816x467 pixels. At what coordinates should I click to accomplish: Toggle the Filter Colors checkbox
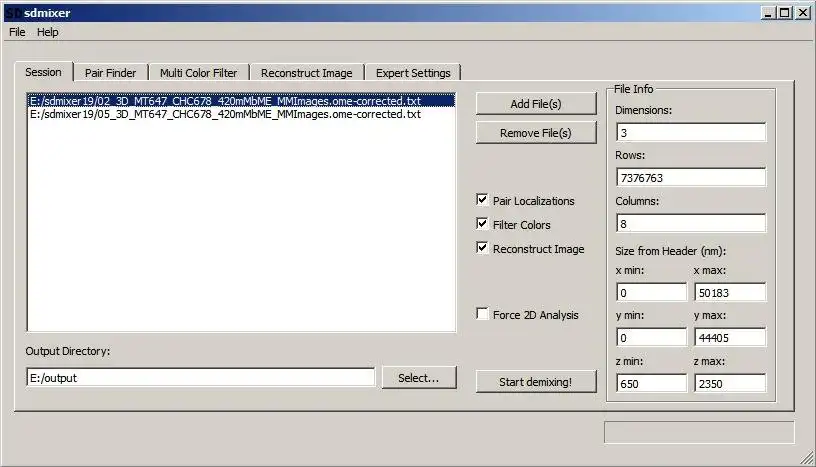[482, 223]
